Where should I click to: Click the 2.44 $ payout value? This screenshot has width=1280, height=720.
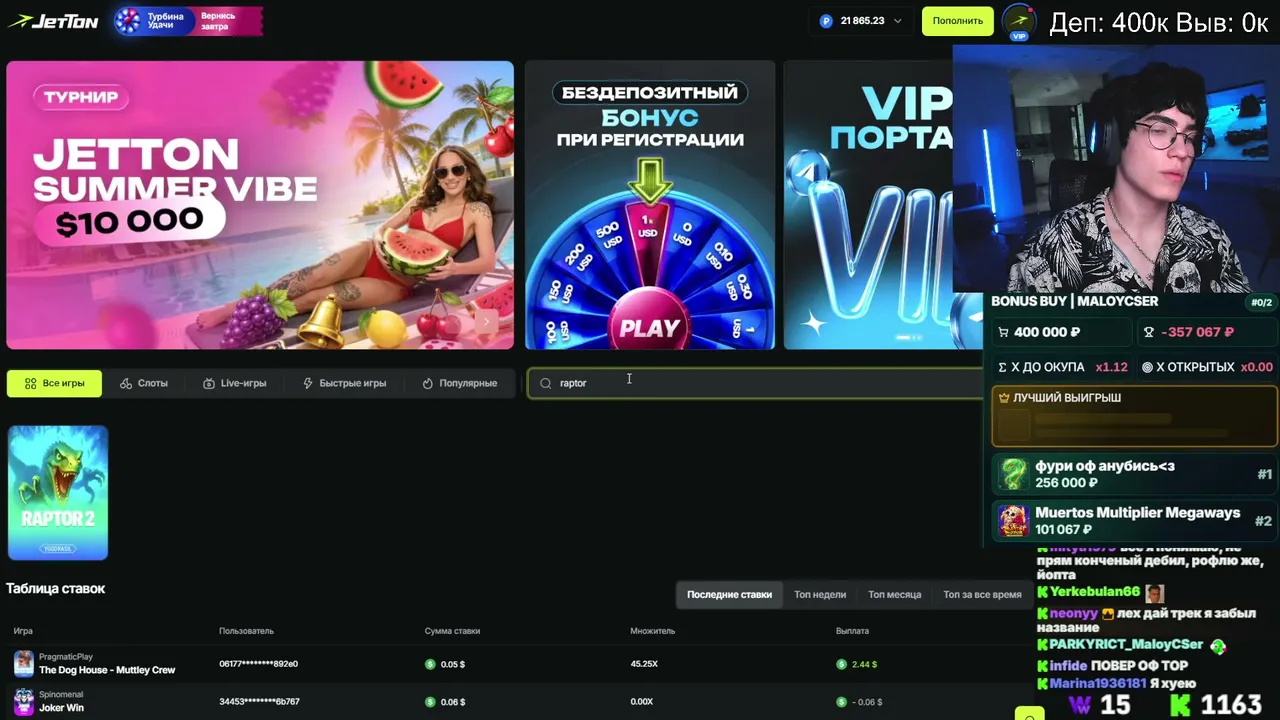[864, 664]
